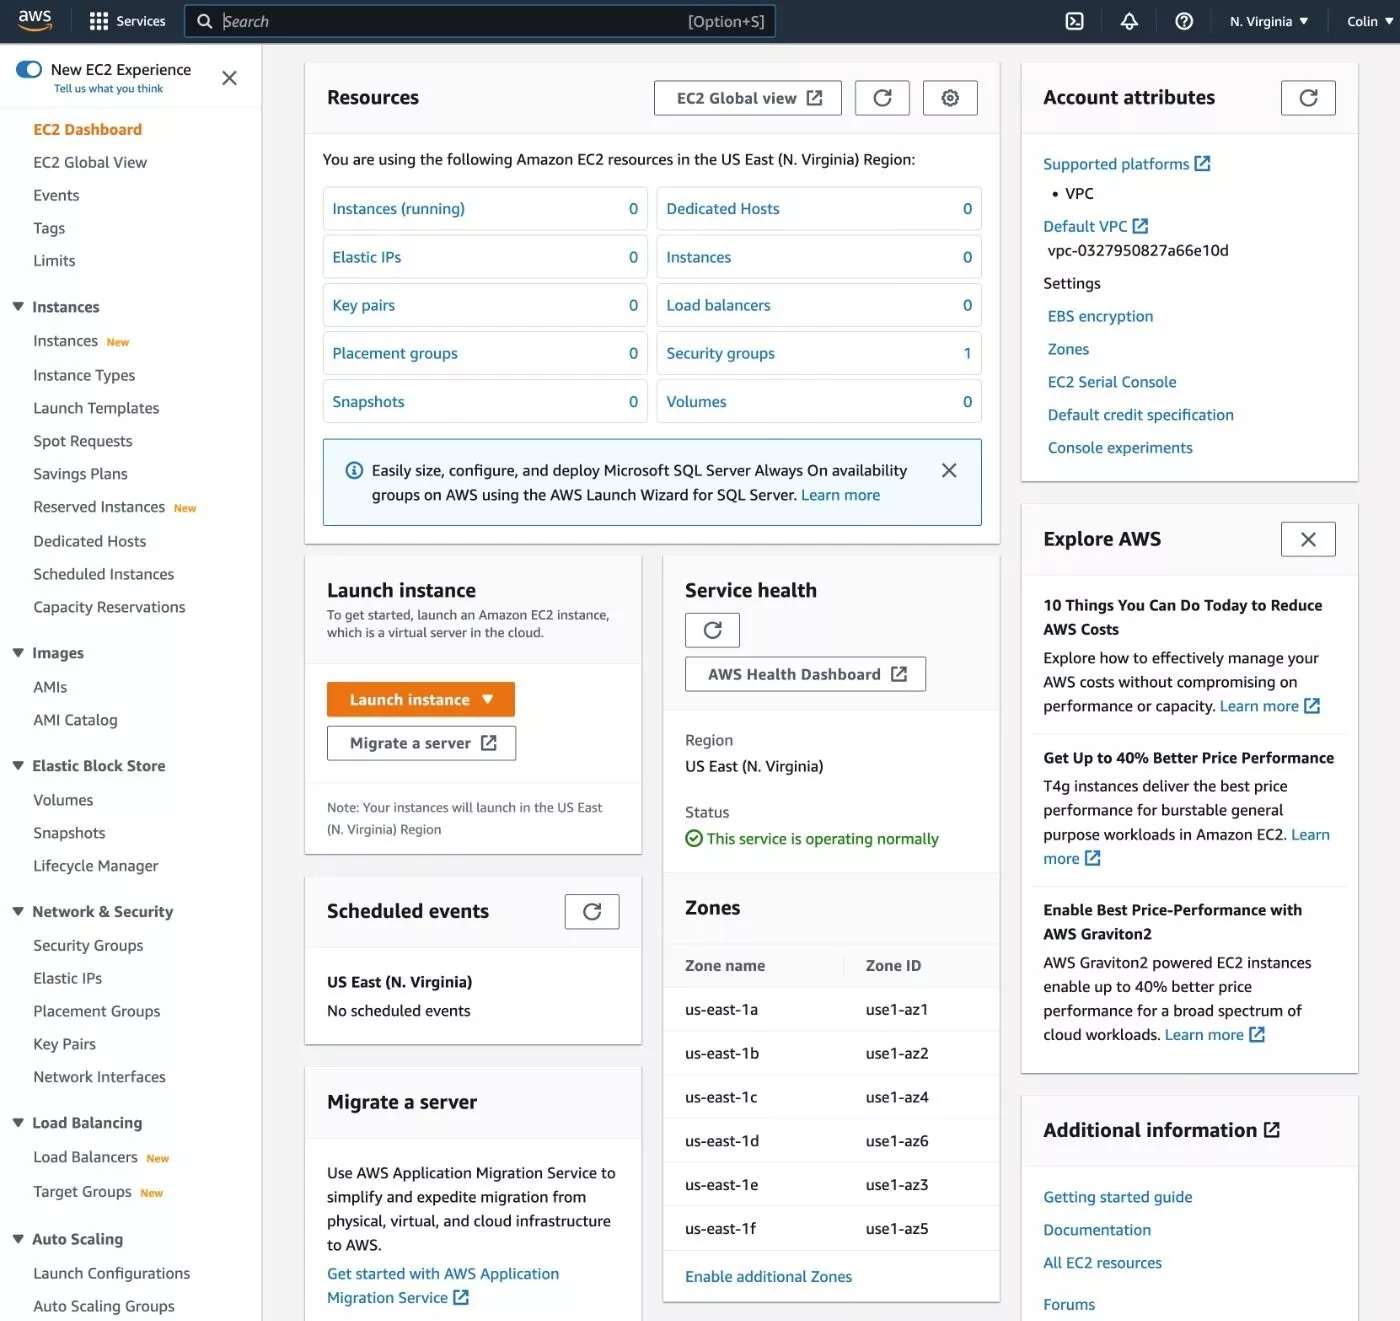The image size is (1400, 1321).
Task: Select the use1-az6 zone ID cell
Action: coord(897,1141)
